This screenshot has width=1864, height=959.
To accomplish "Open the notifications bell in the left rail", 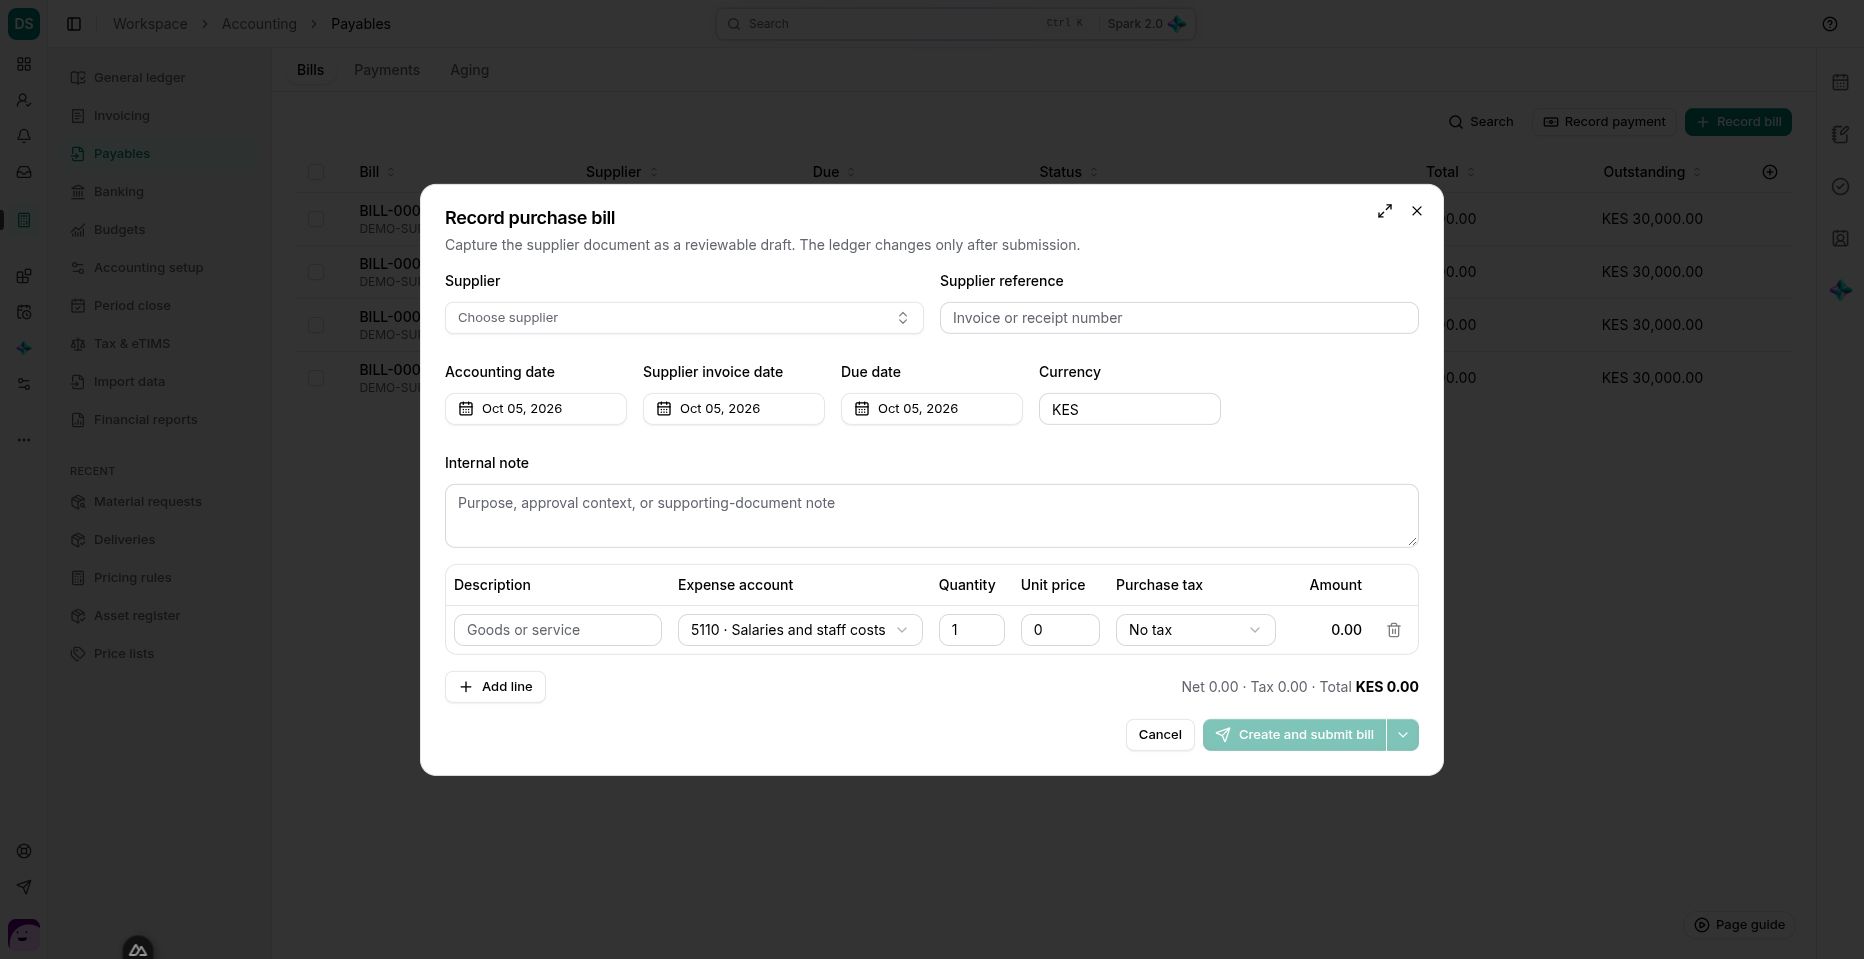I will [x=24, y=136].
